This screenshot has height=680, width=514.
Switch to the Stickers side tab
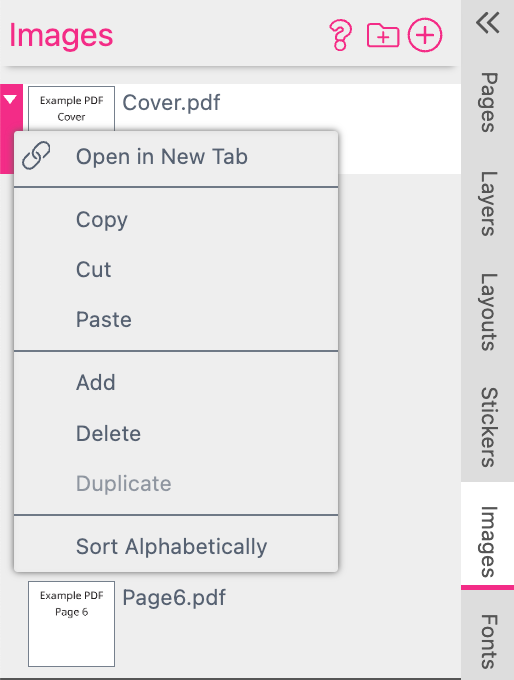pos(488,427)
